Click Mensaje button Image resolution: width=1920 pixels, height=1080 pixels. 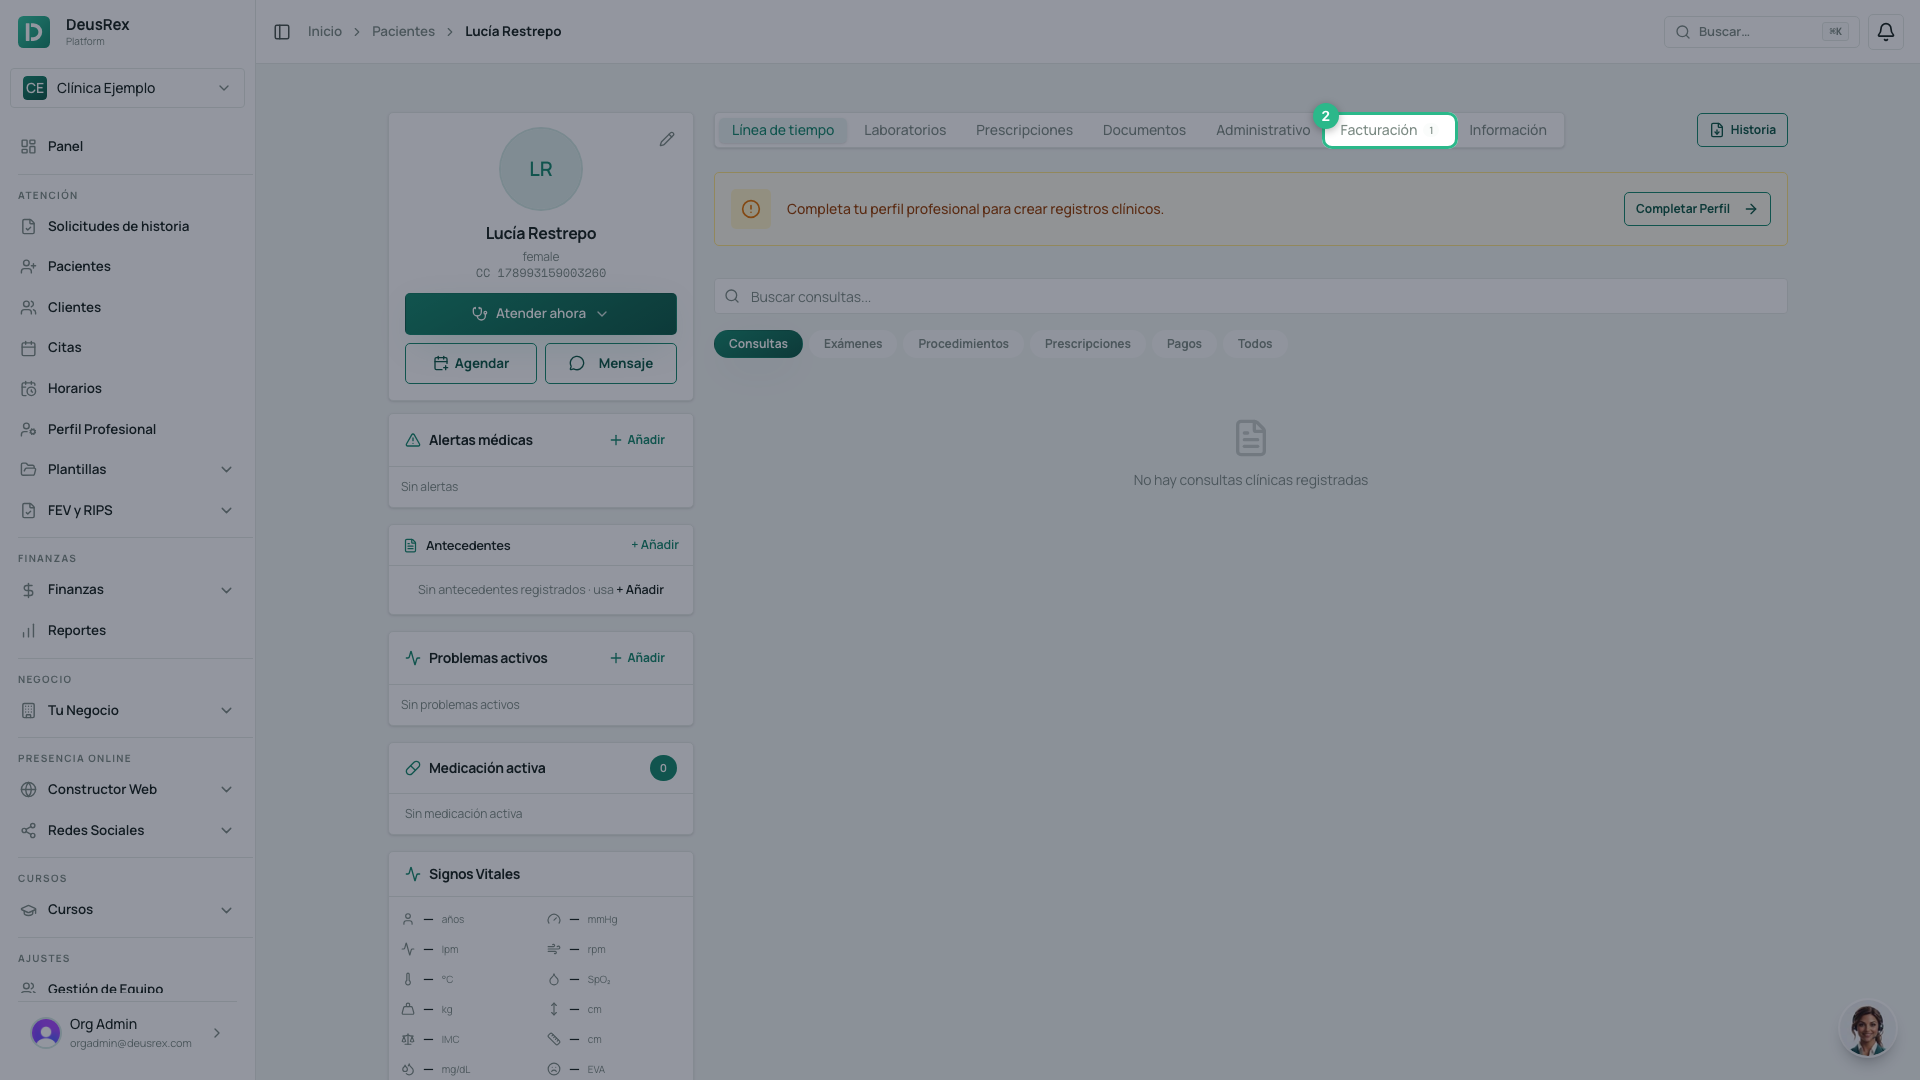[611, 364]
